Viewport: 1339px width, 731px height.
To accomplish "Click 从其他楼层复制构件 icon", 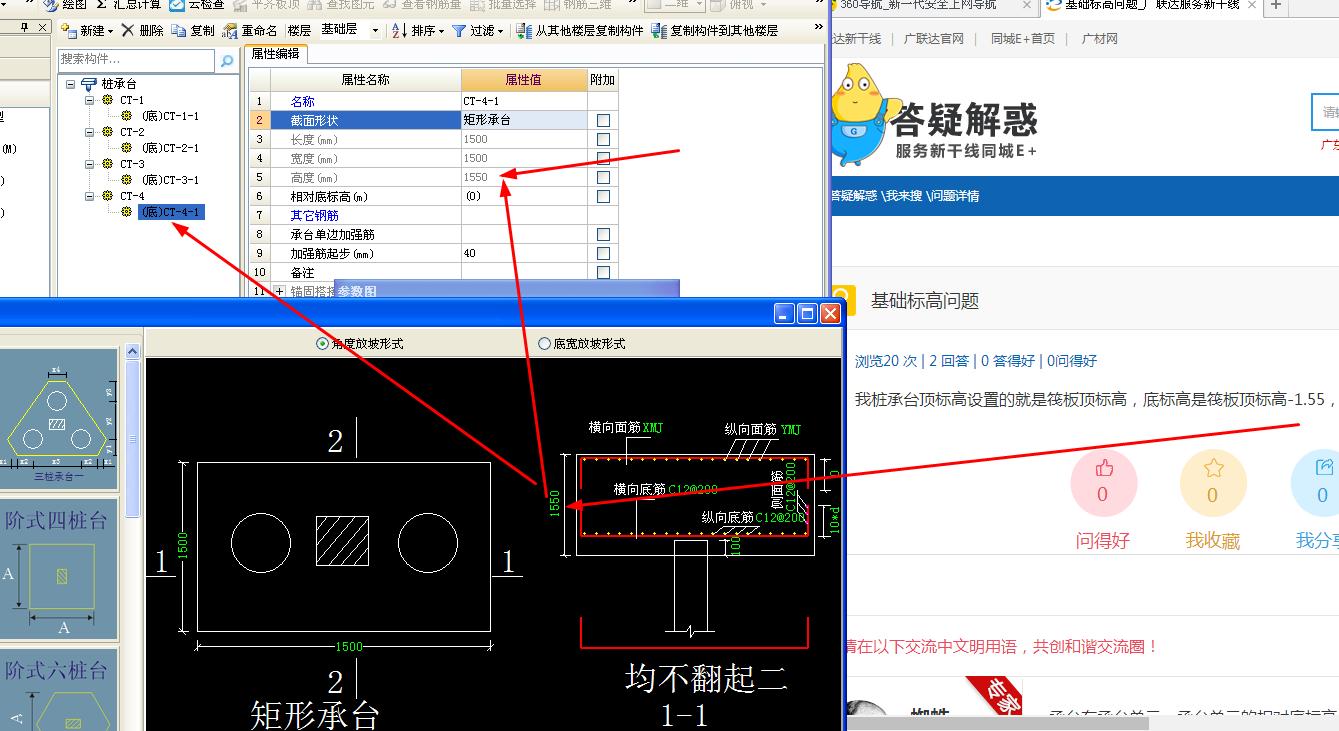I will coord(524,31).
